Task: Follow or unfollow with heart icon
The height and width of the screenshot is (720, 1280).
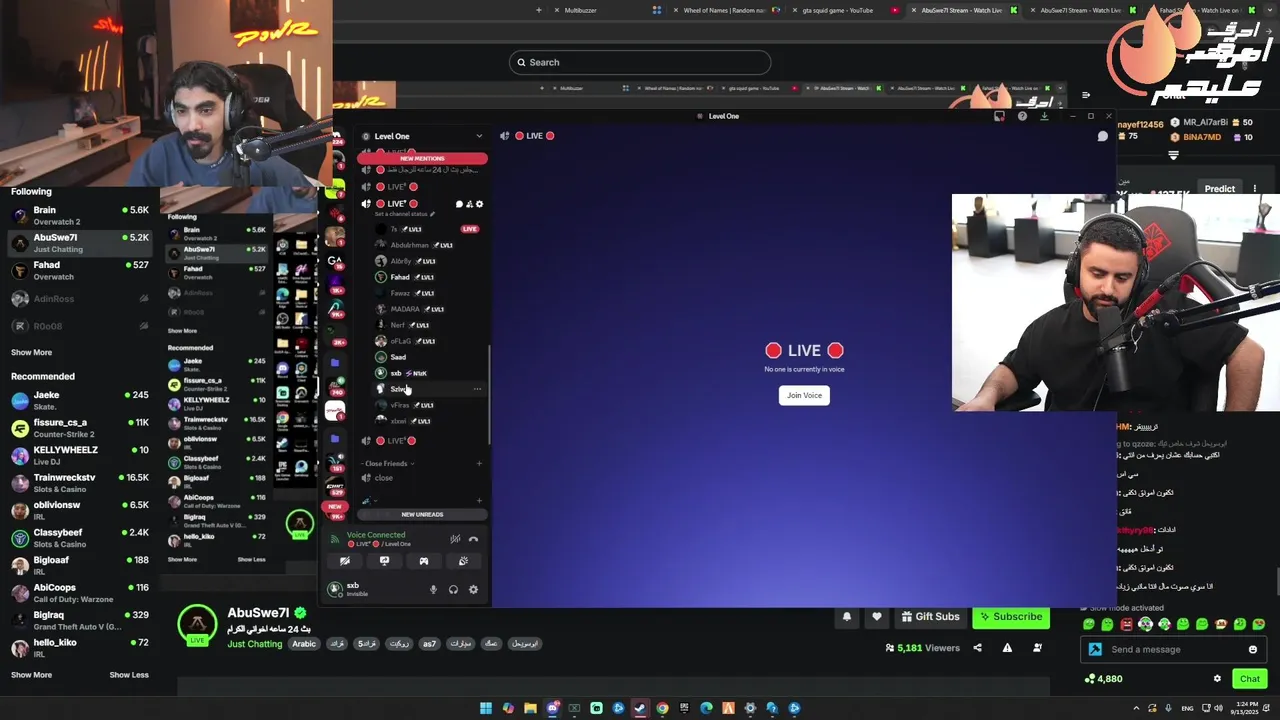Action: [x=877, y=617]
